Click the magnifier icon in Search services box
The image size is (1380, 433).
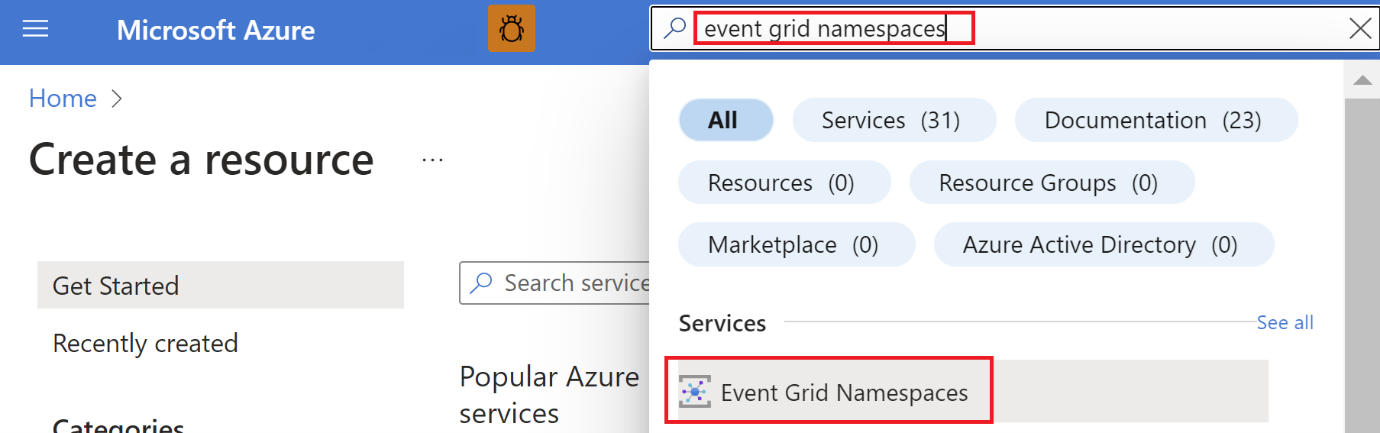click(x=482, y=283)
